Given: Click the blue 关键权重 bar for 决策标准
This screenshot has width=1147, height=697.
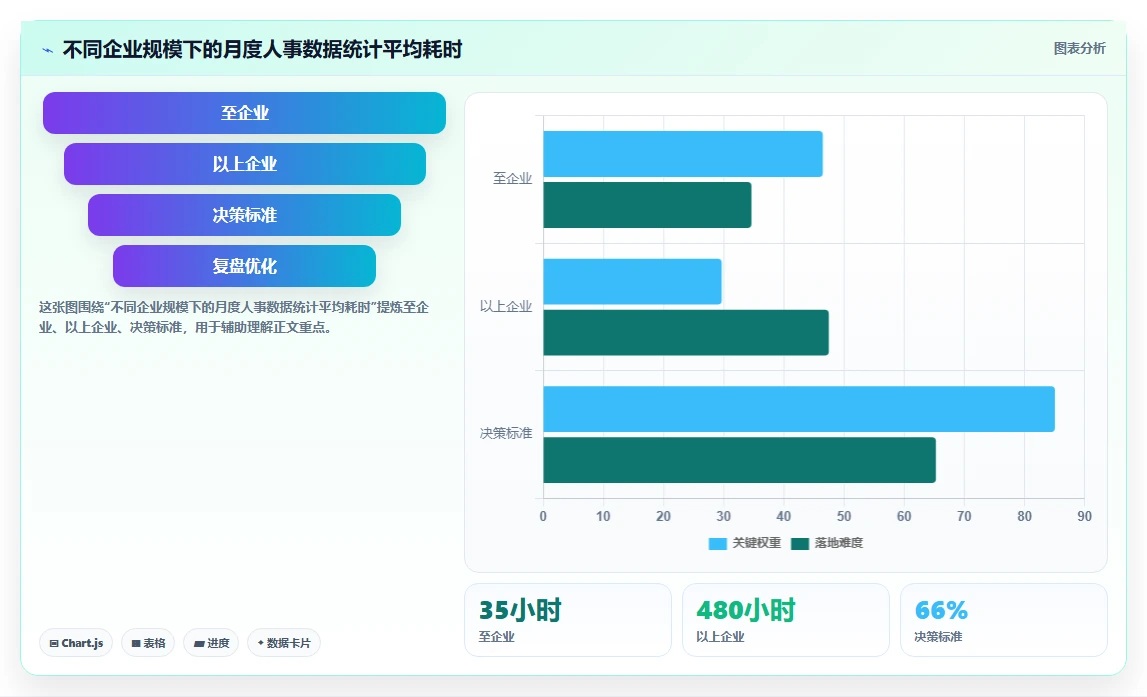Looking at the screenshot, I should (x=799, y=409).
